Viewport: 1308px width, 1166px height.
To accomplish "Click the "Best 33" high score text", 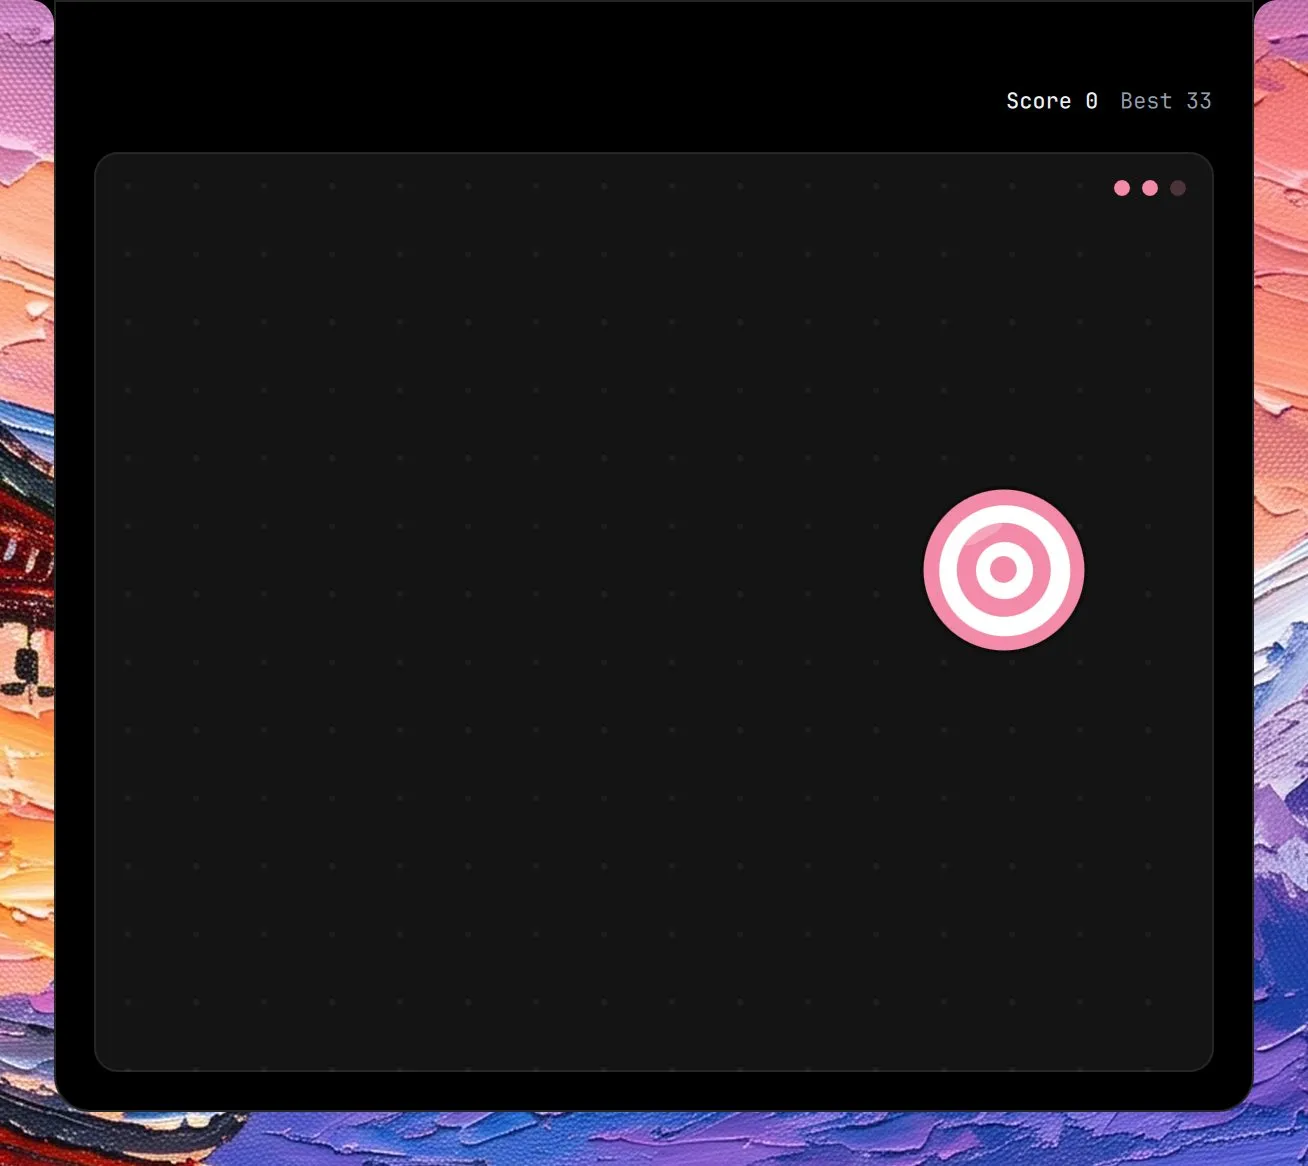I will [1166, 101].
